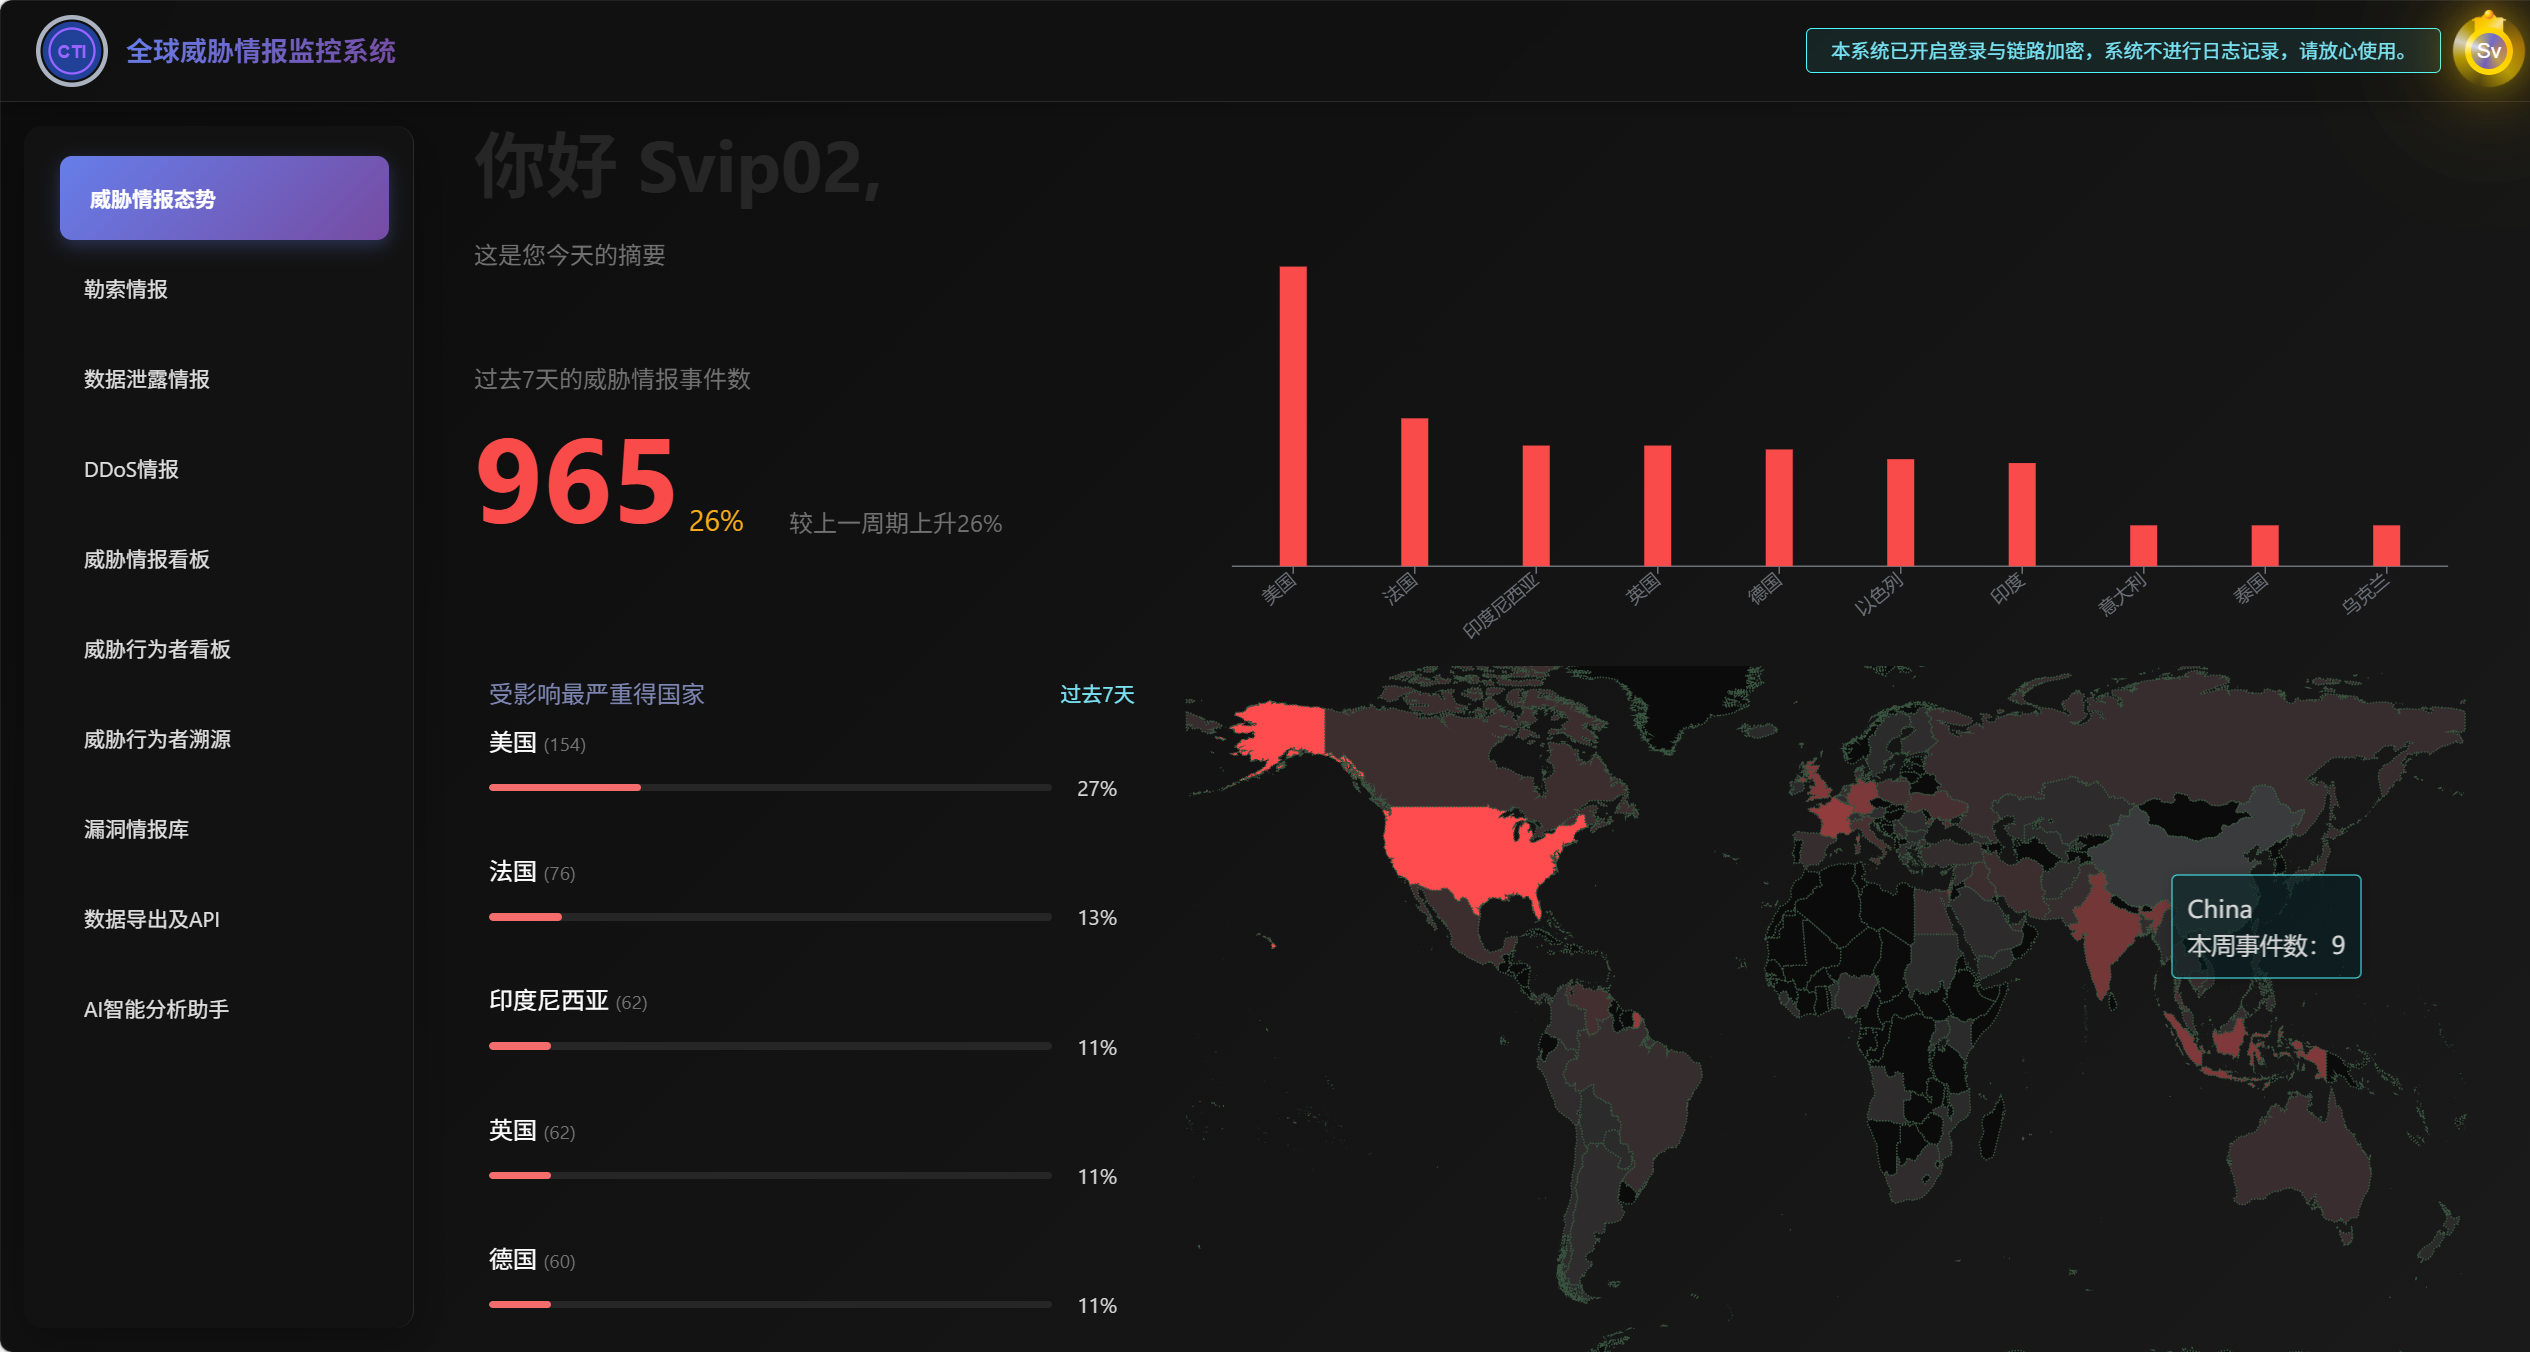Open 威胁情报看板 dashboard
The image size is (2530, 1352).
[147, 559]
